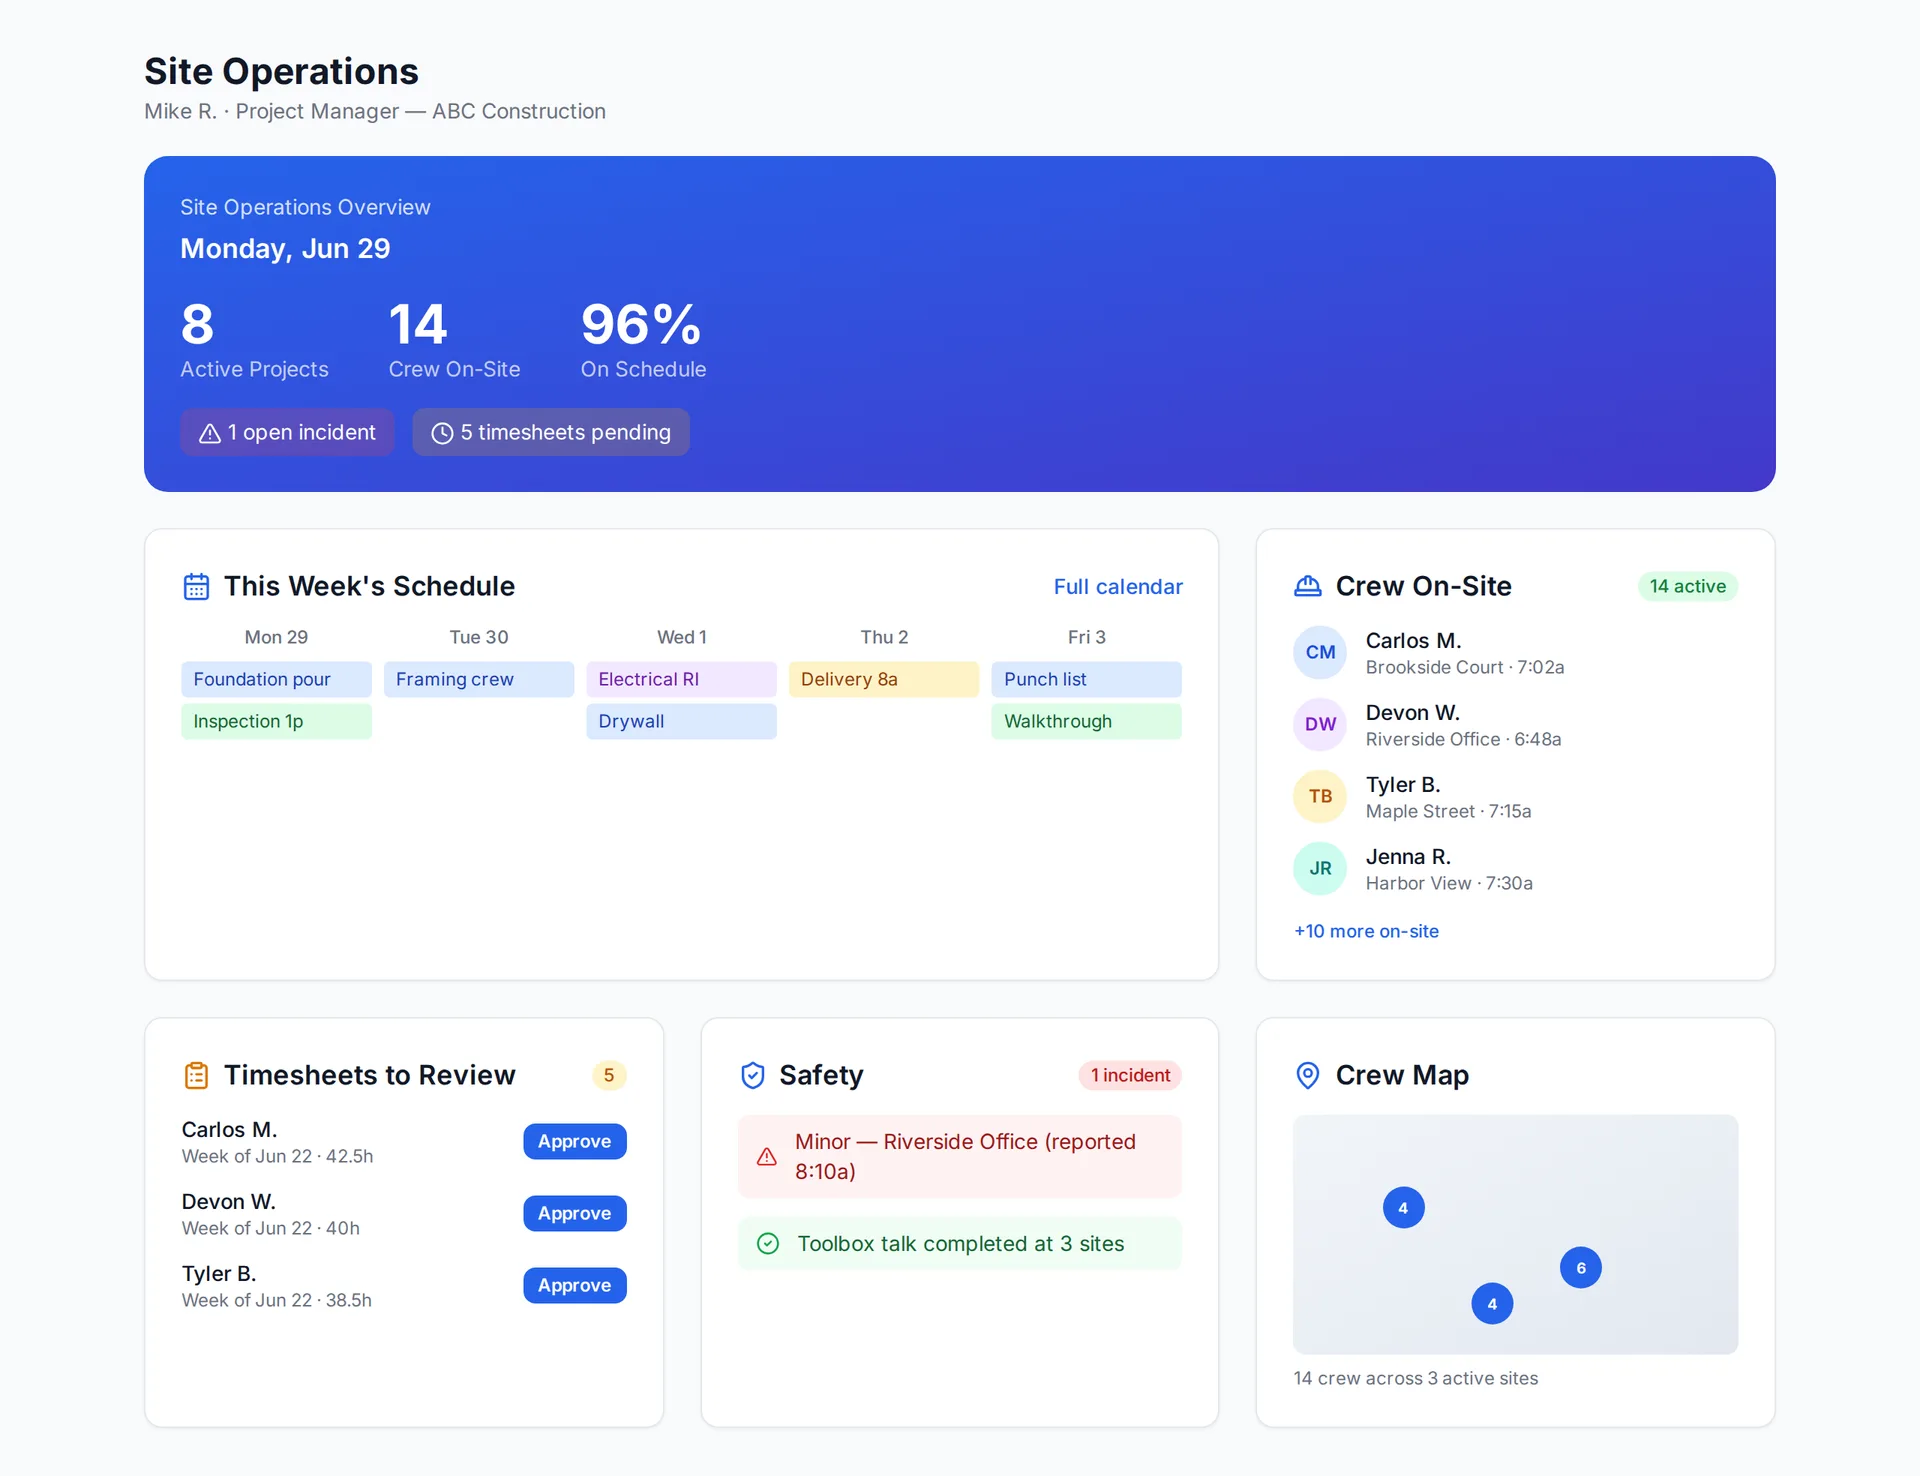
Task: Click the Site Operations page title
Action: tap(281, 71)
